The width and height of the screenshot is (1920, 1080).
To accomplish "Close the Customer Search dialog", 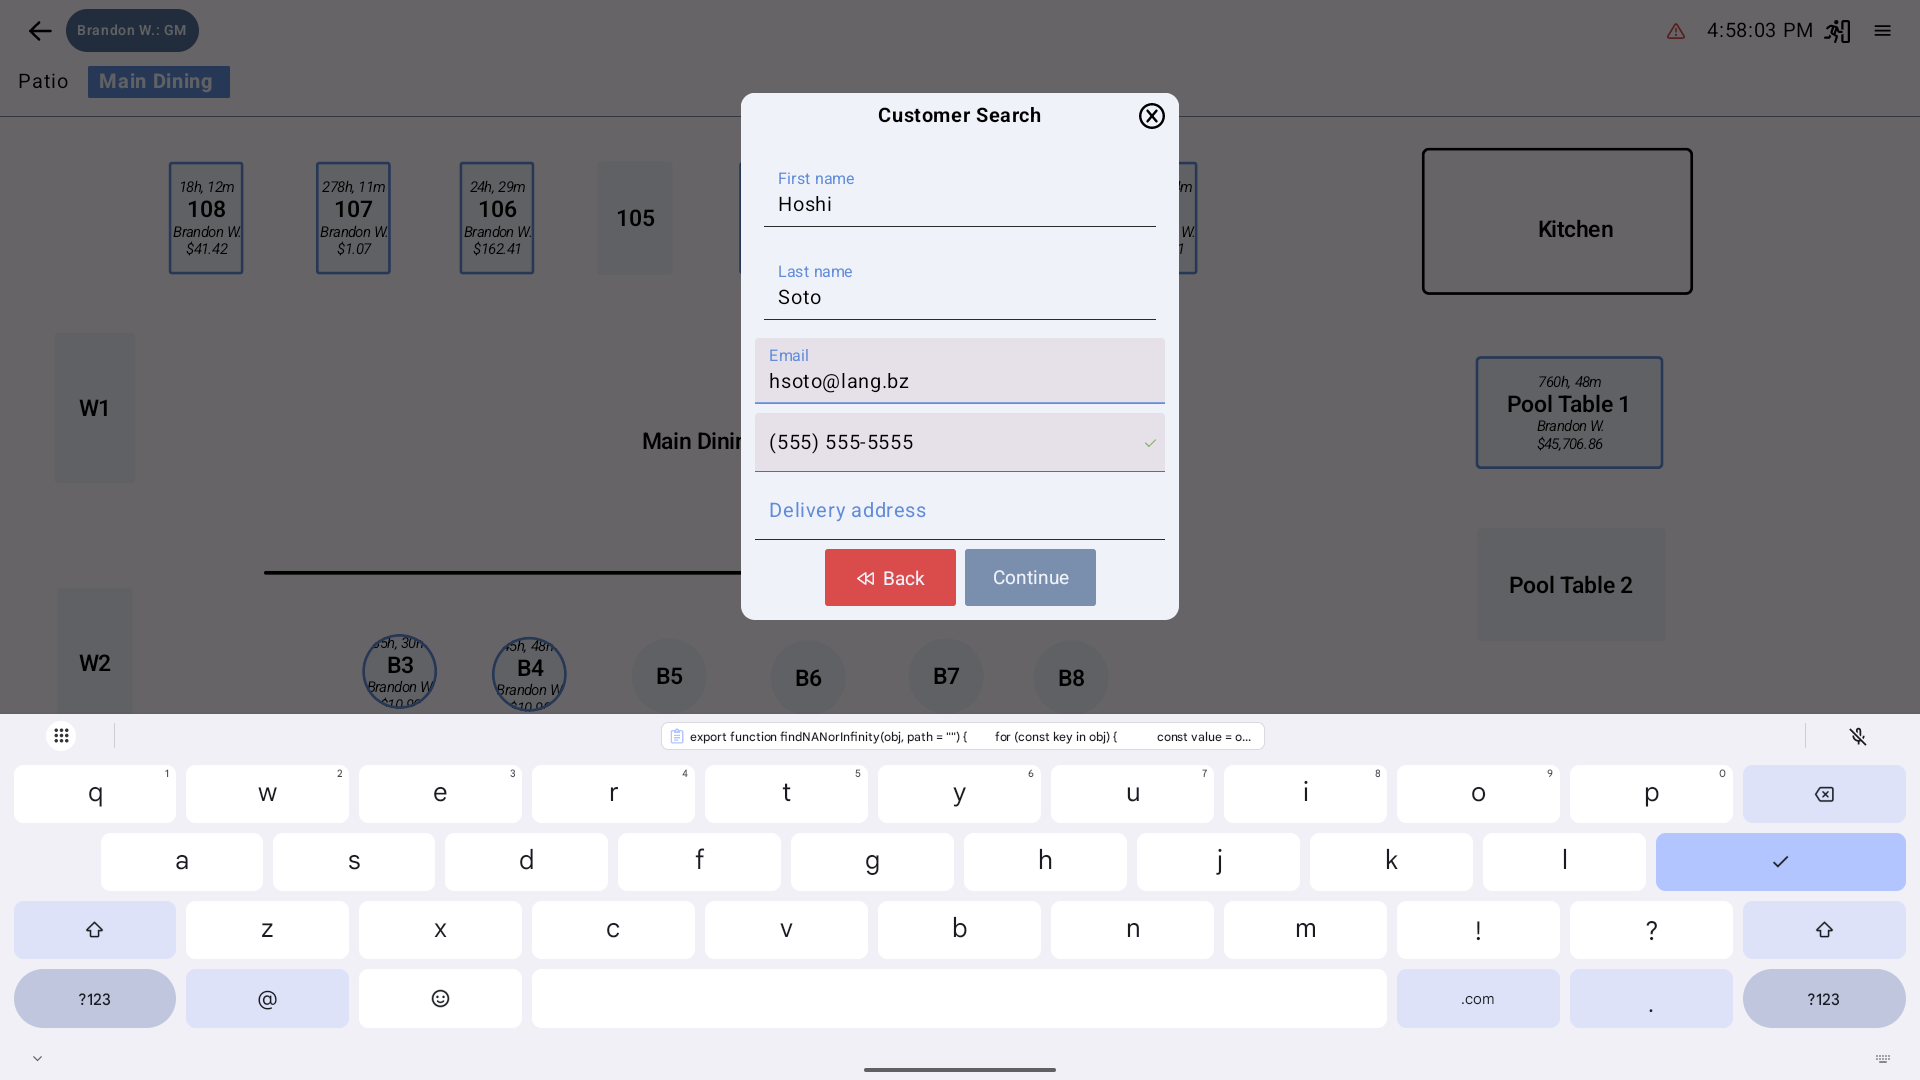I will [1151, 116].
